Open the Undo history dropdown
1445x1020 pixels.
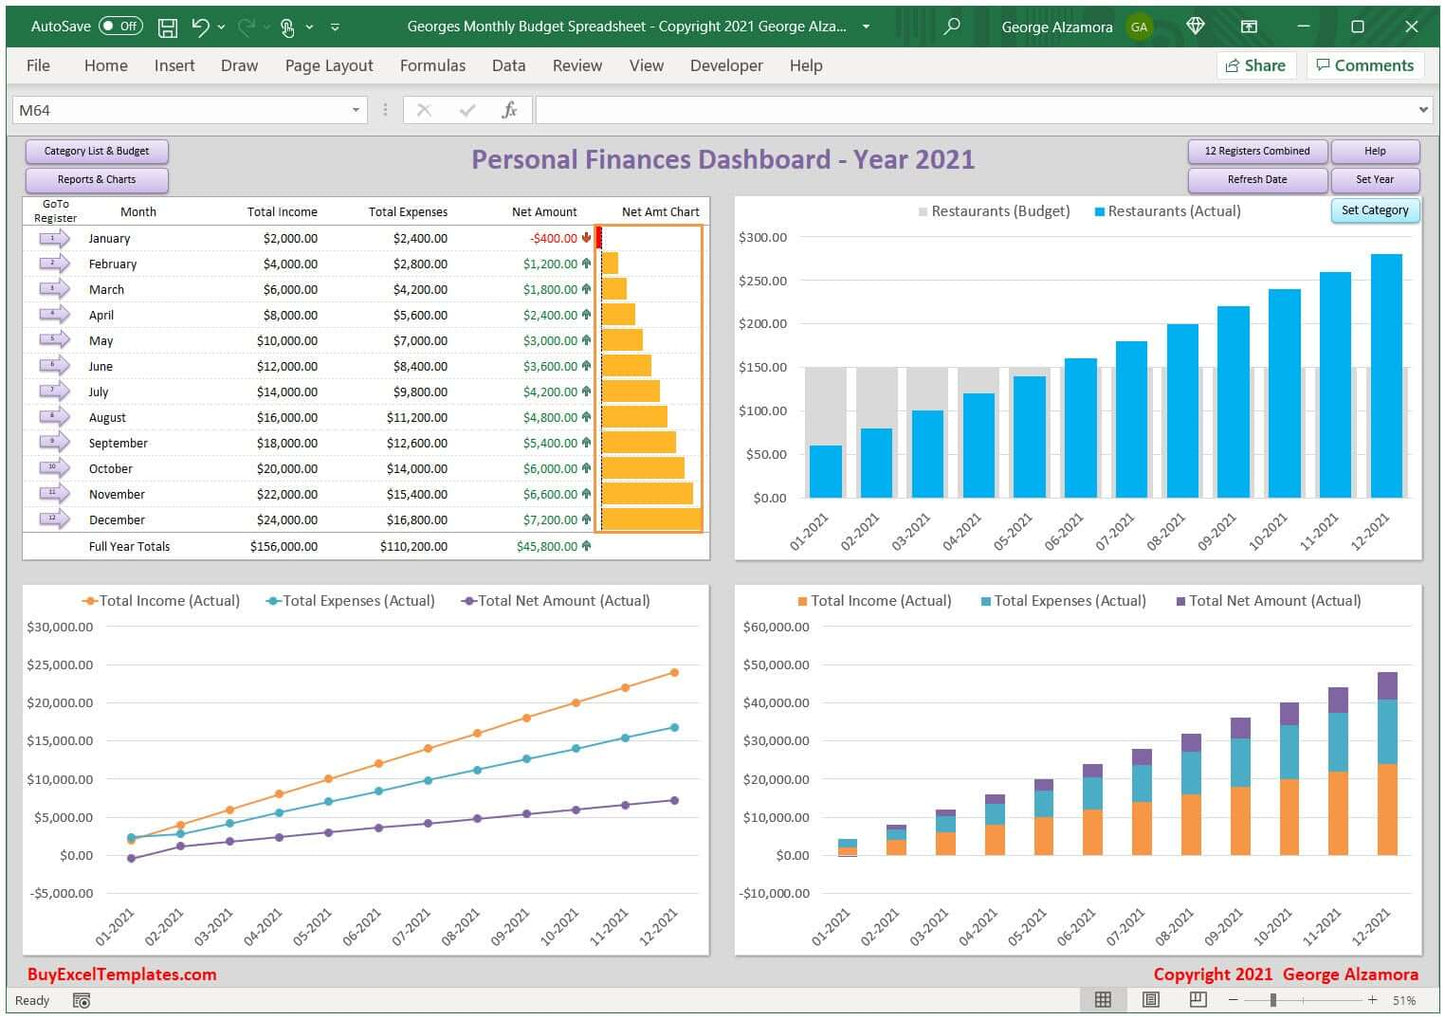pyautogui.click(x=221, y=27)
